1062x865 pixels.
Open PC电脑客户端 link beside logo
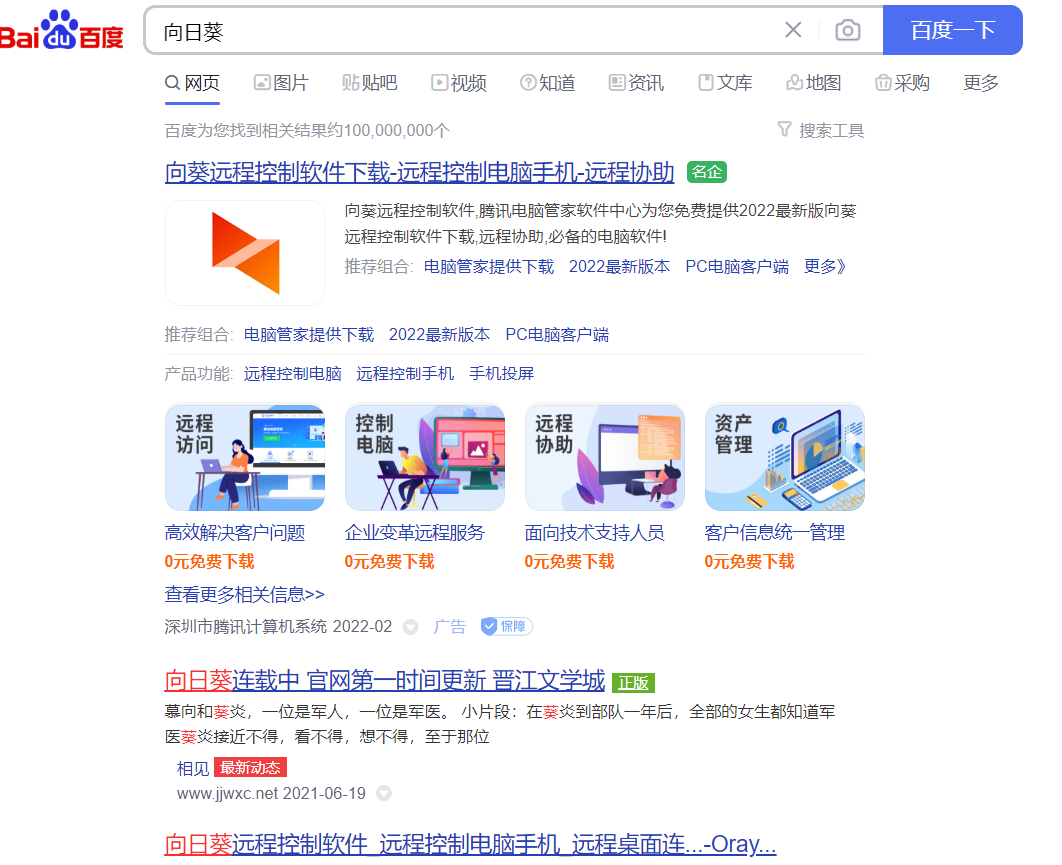tap(737, 266)
